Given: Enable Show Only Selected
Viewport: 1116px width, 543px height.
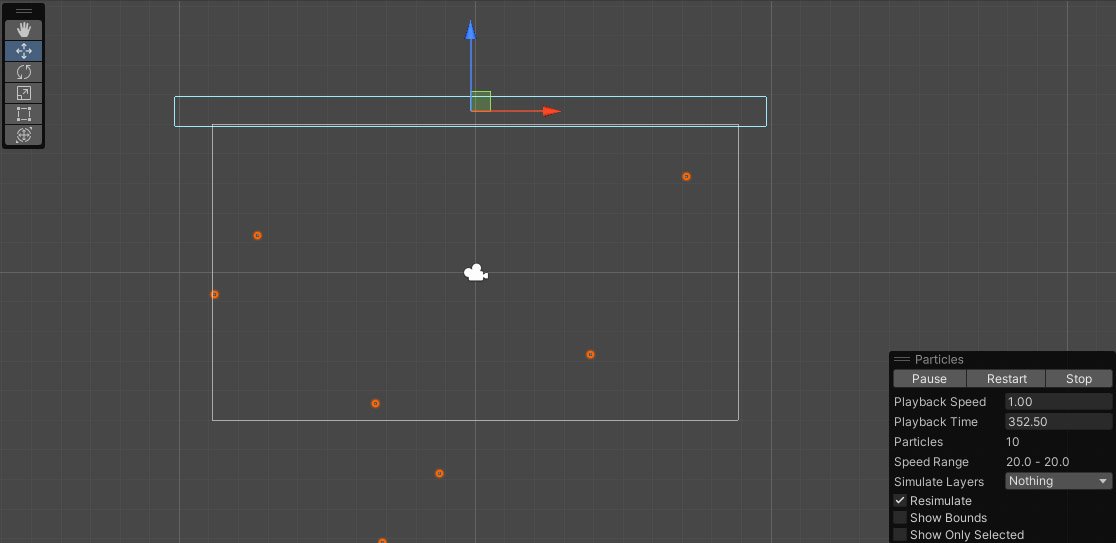Looking at the screenshot, I should (900, 535).
